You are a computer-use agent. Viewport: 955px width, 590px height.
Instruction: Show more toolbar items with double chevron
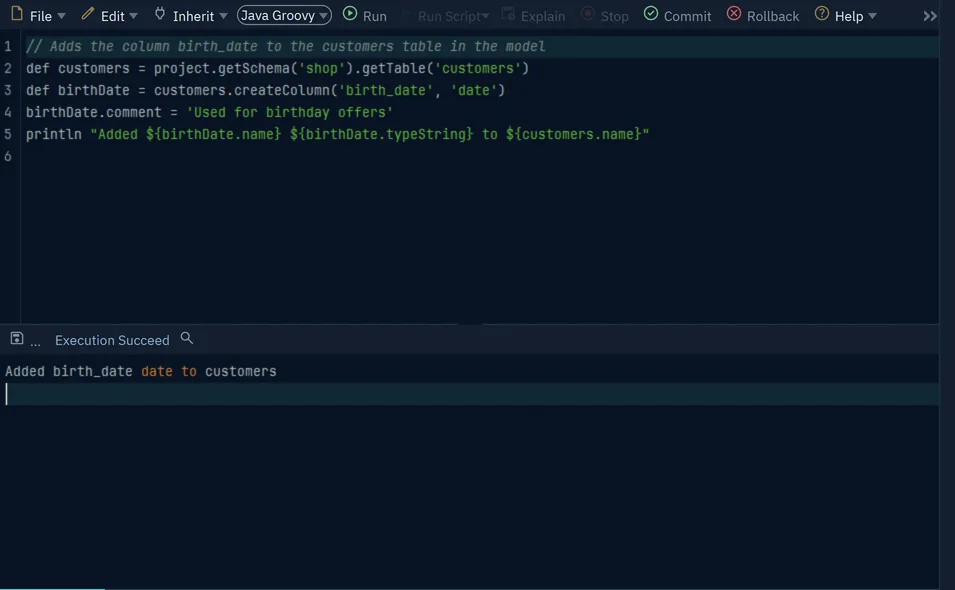pyautogui.click(x=930, y=16)
